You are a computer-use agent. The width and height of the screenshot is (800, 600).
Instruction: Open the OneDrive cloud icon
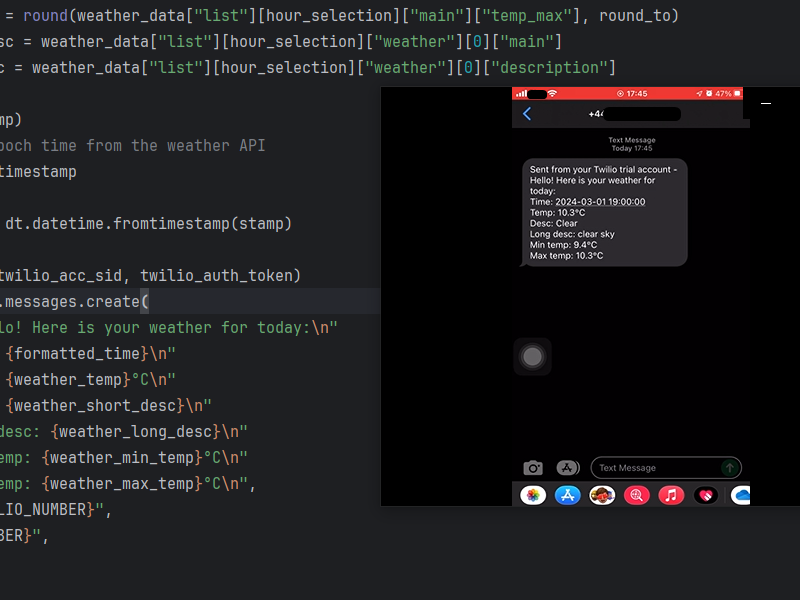tap(740, 495)
